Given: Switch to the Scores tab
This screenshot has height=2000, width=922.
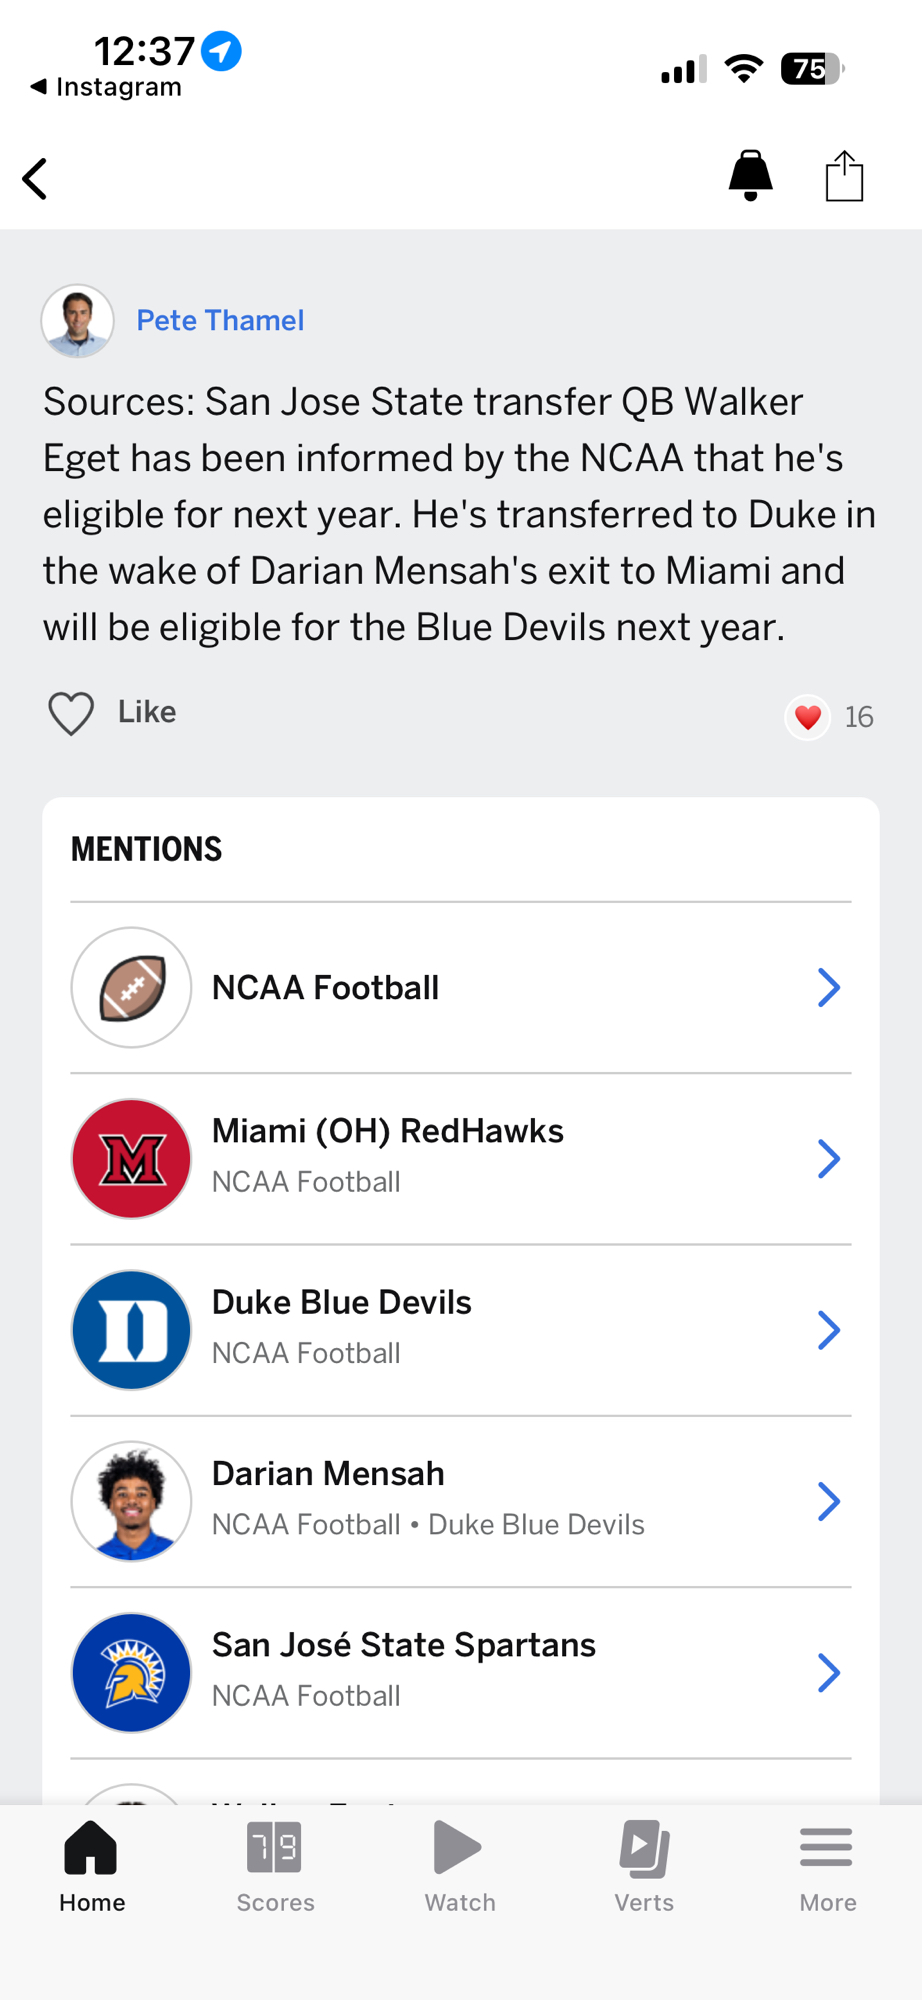Looking at the screenshot, I should pyautogui.click(x=275, y=1866).
